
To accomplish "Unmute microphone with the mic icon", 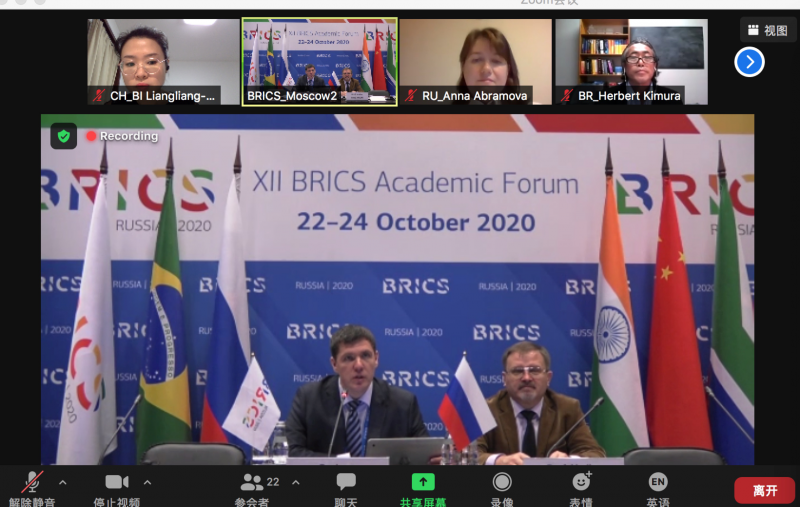I will pos(33,483).
